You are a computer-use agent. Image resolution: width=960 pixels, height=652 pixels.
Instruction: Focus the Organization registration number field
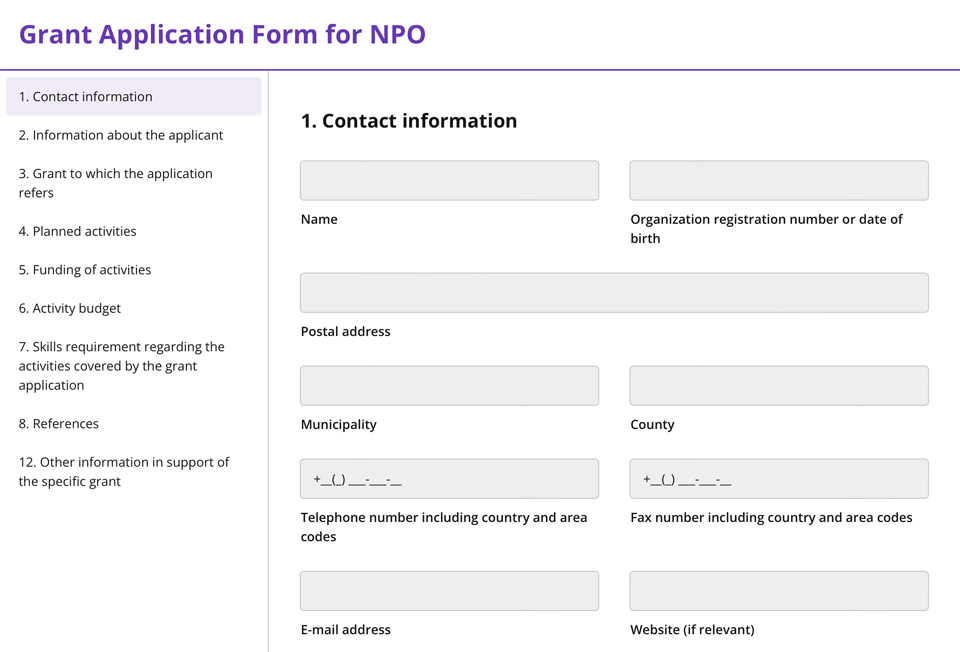pyautogui.click(x=778, y=181)
